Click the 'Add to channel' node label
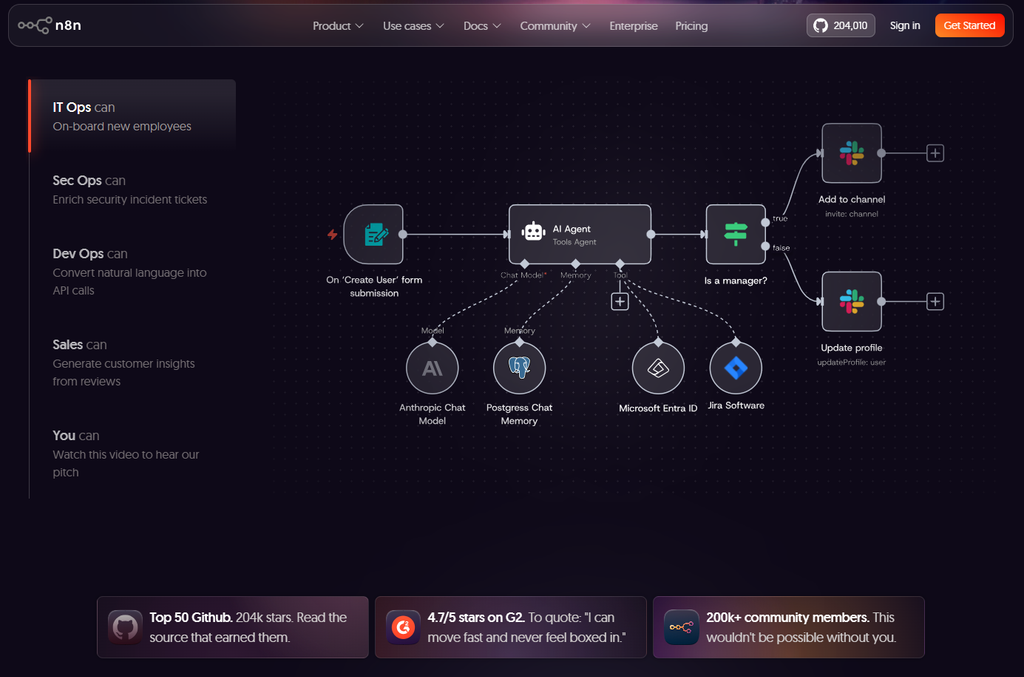This screenshot has height=677, width=1024. pos(852,200)
